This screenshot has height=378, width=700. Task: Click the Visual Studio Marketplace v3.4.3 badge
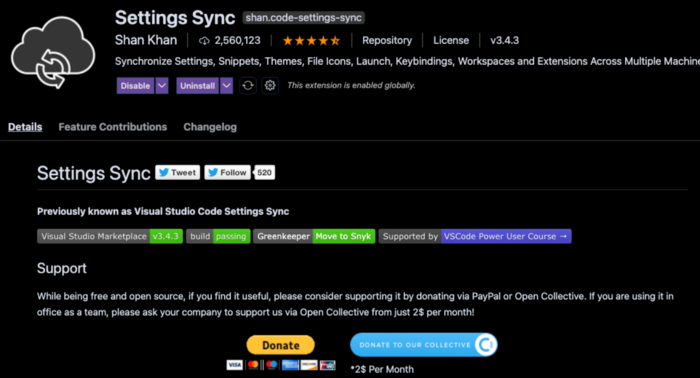point(110,236)
